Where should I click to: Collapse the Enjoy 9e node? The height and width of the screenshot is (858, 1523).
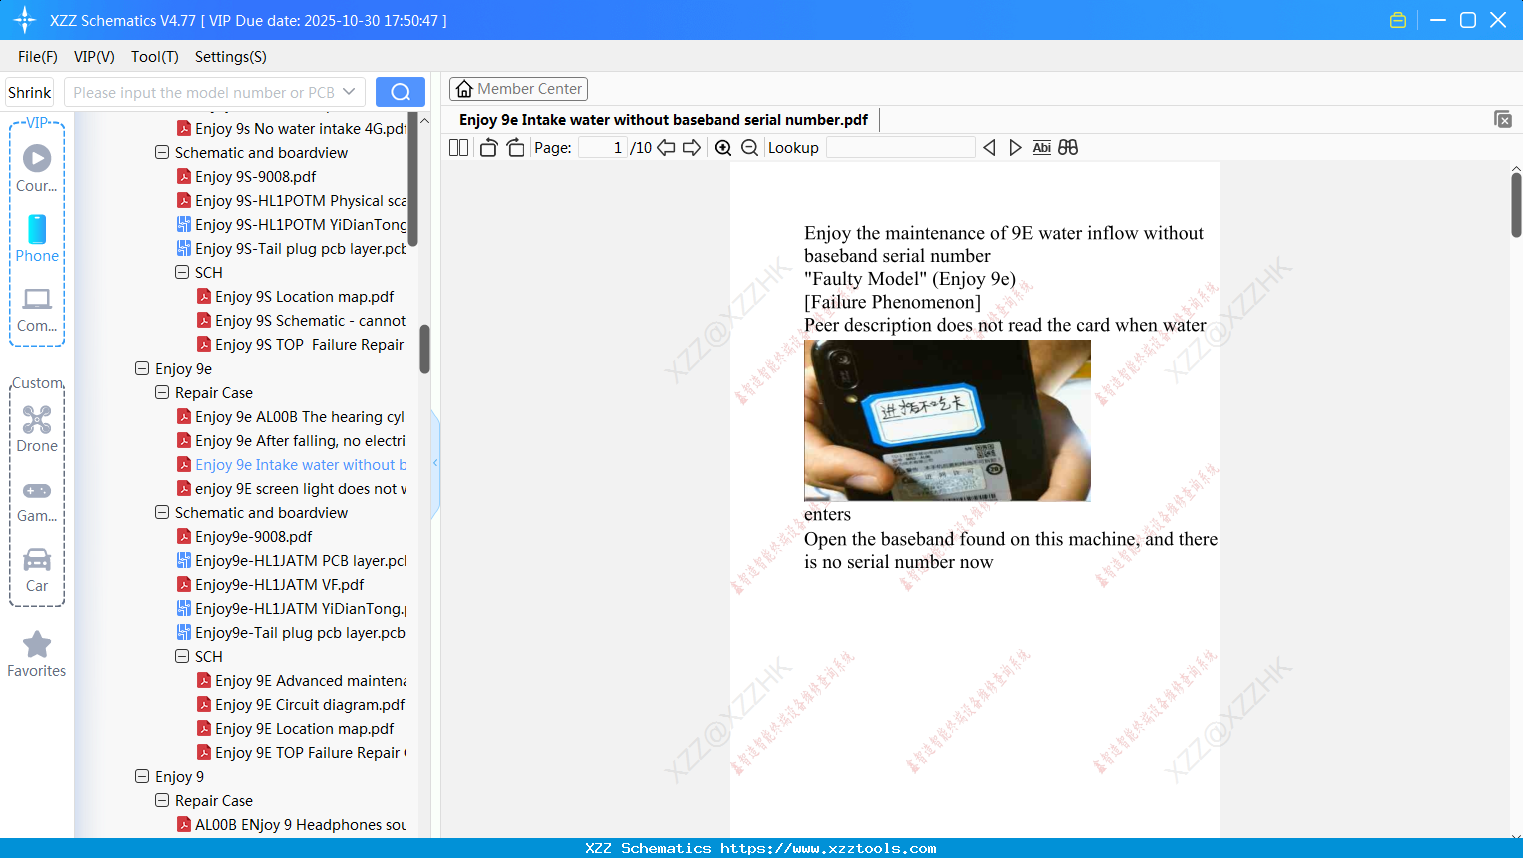tap(142, 368)
